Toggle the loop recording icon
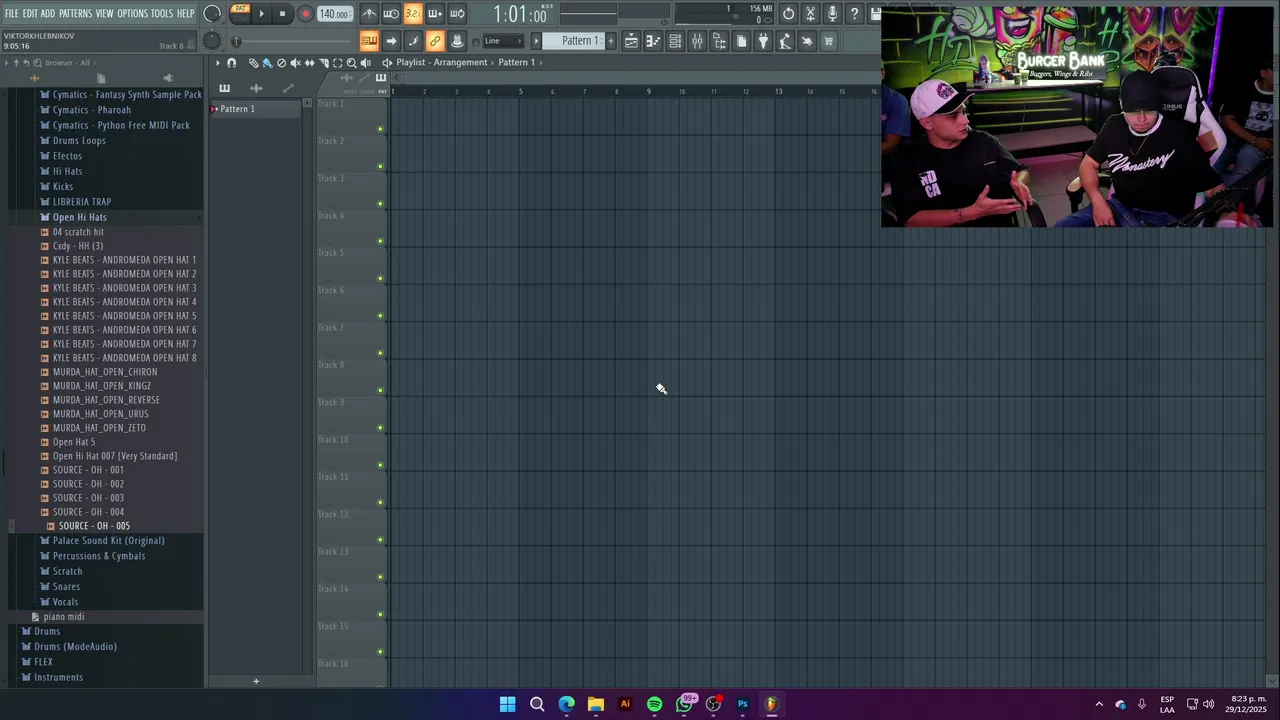This screenshot has height=720, width=1280. tap(457, 14)
